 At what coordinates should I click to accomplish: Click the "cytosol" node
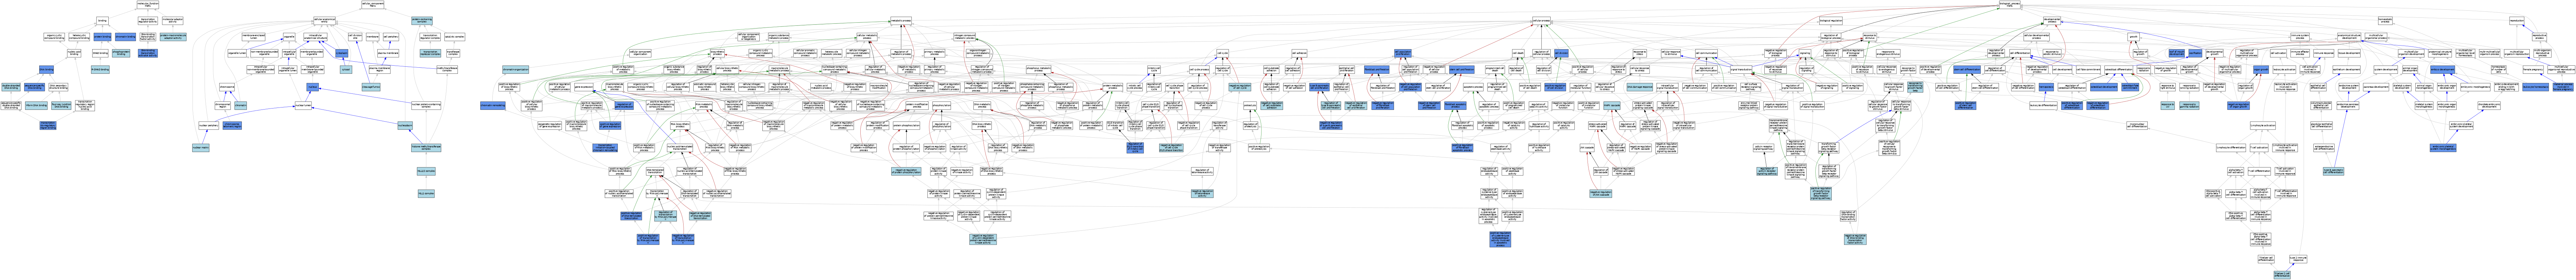coord(346,70)
